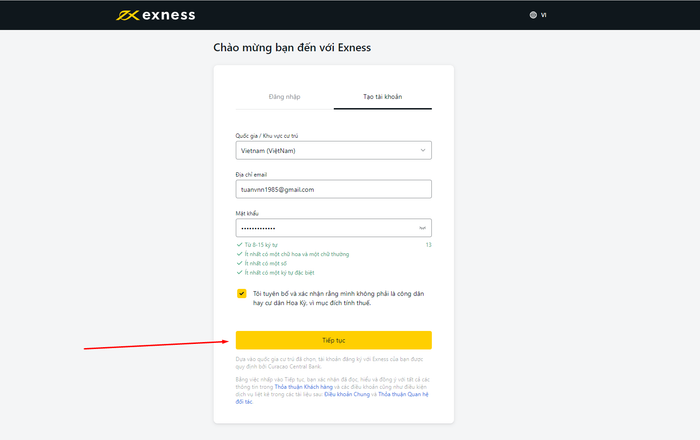
Task: Click the email address input field
Action: click(333, 189)
